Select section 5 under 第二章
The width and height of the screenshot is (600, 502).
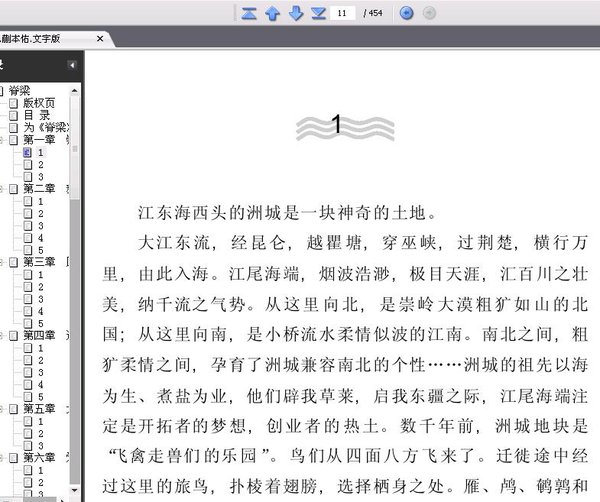click(x=41, y=250)
